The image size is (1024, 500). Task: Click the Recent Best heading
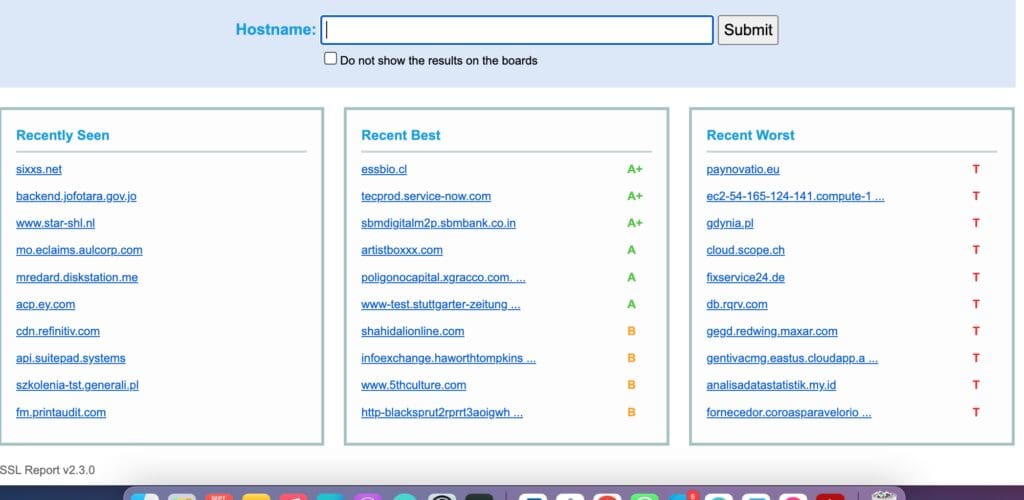tap(401, 135)
